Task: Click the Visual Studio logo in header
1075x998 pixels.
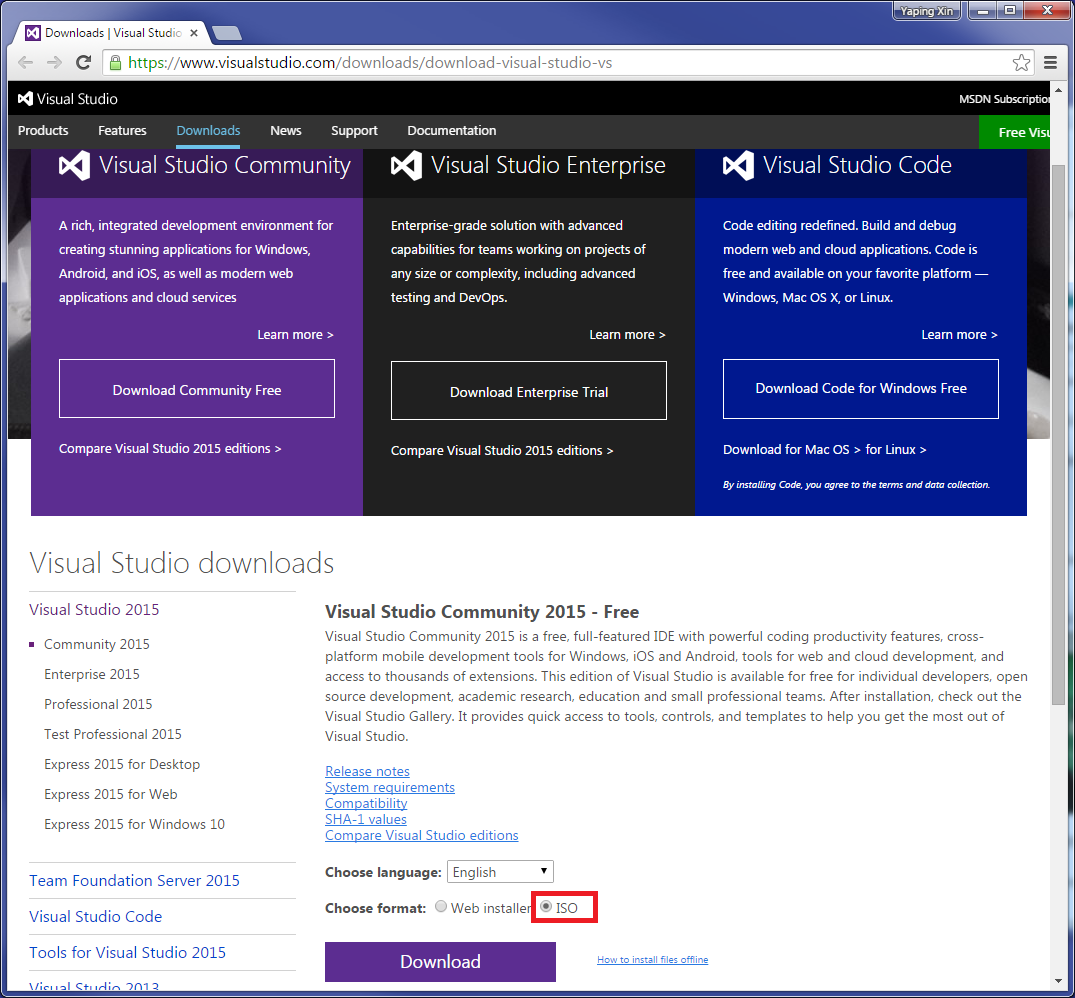Action: click(x=68, y=99)
